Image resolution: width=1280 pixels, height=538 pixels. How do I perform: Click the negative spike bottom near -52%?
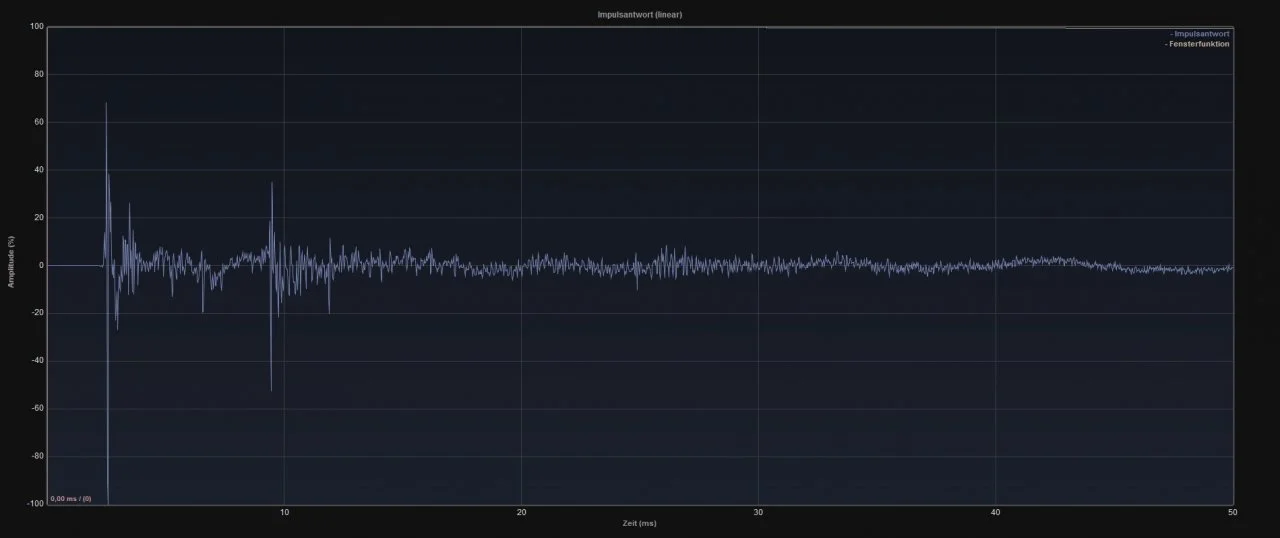point(271,388)
